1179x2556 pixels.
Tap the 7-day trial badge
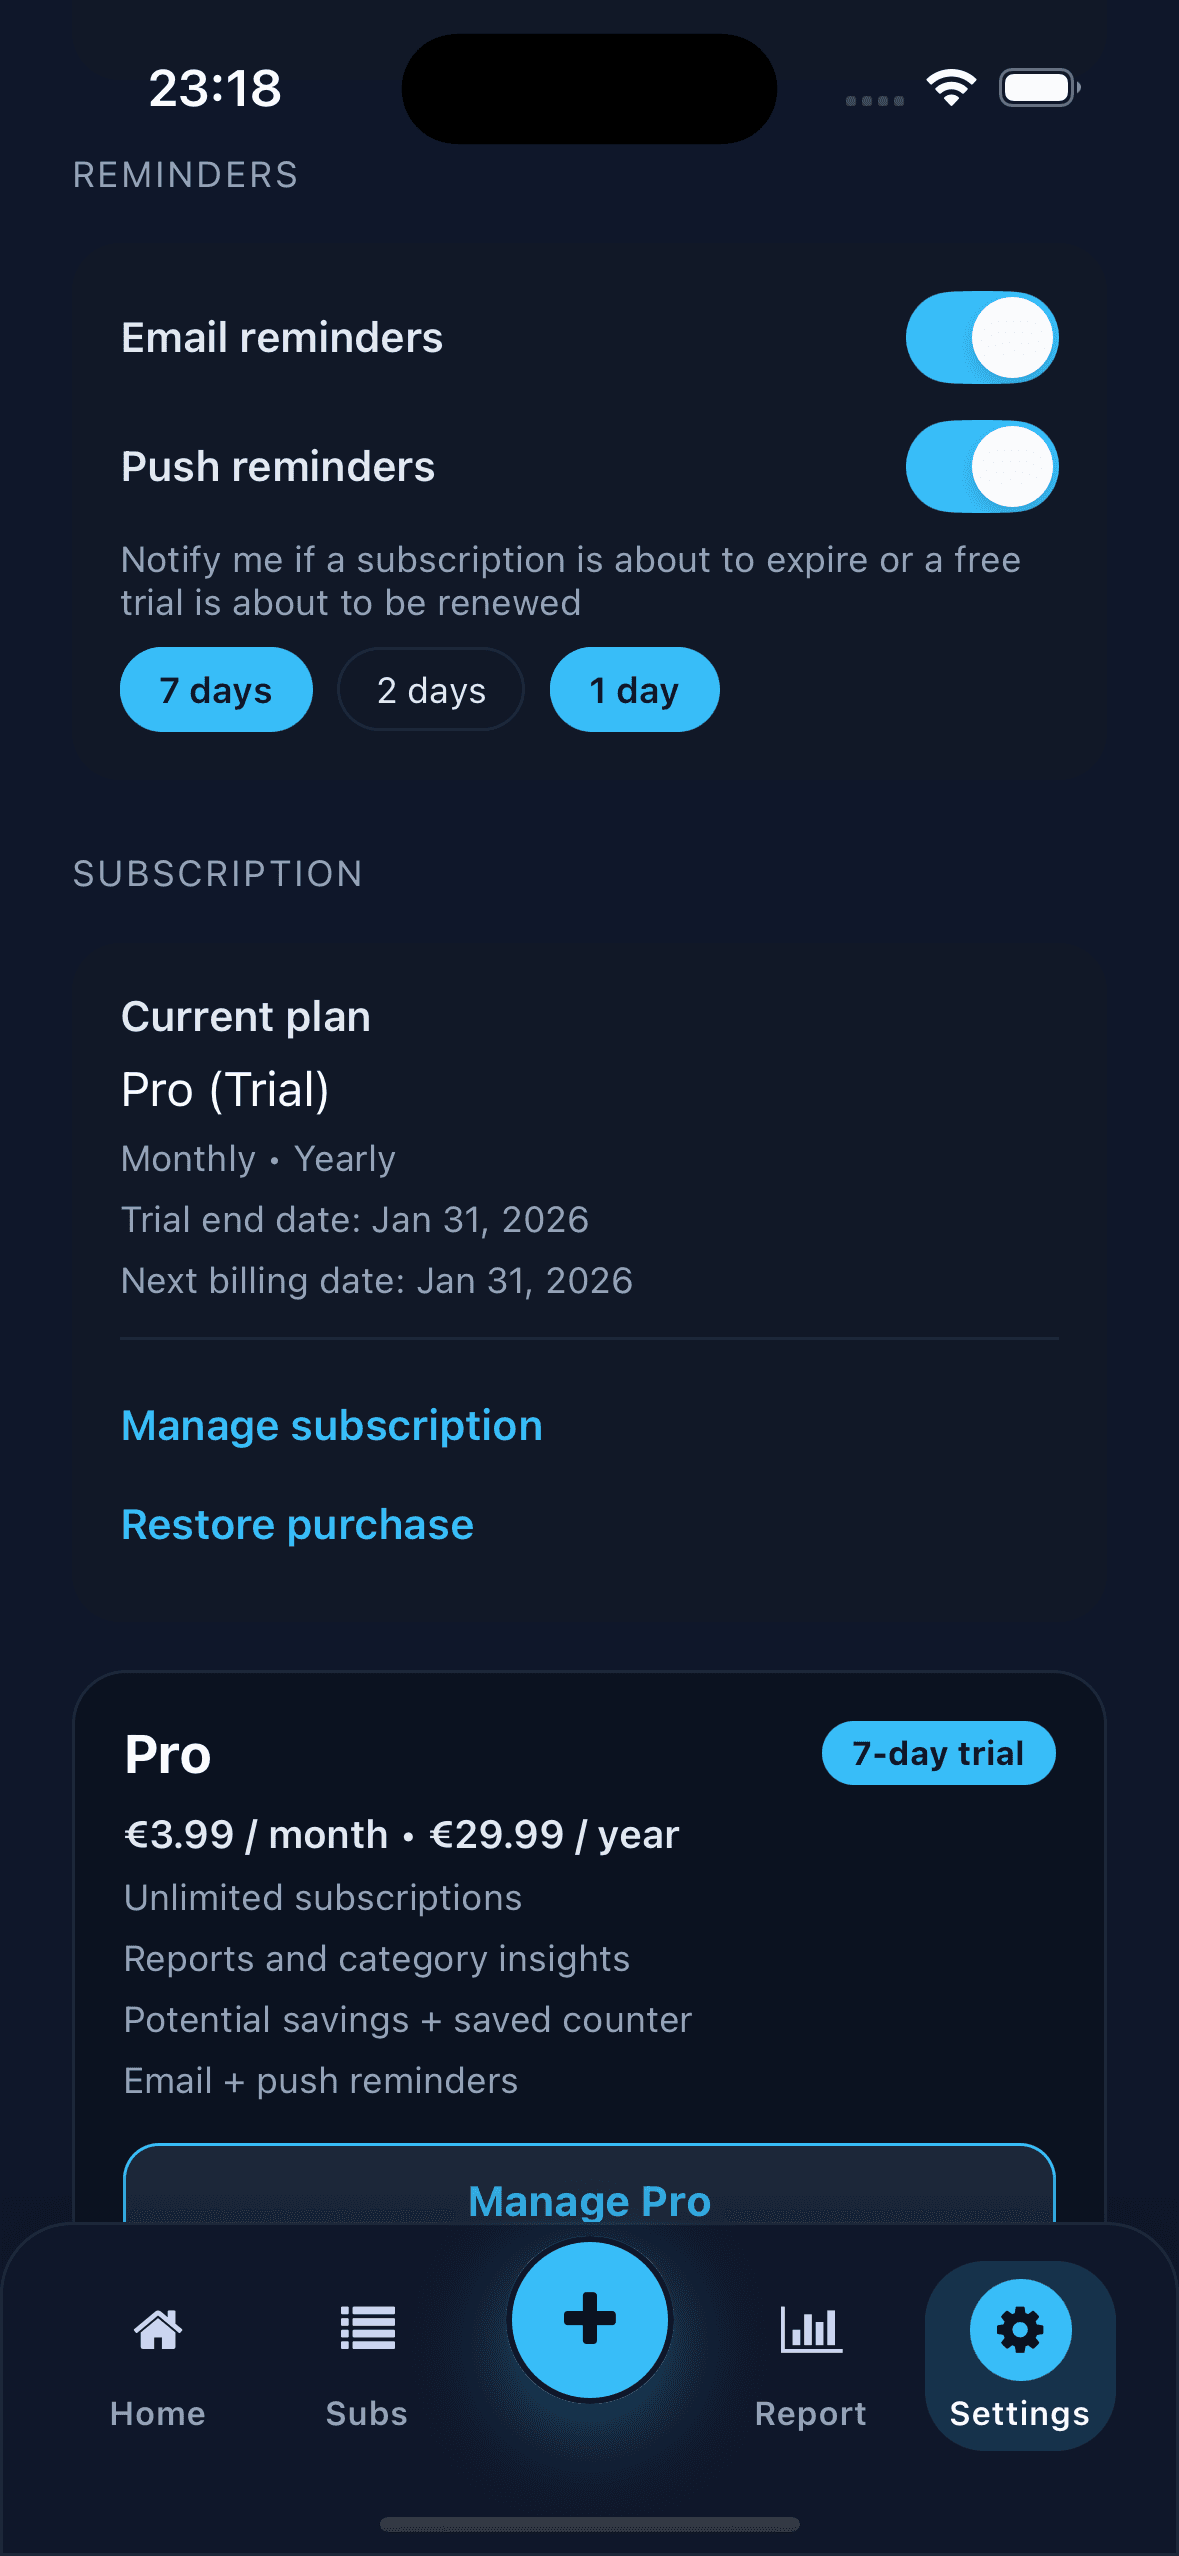click(938, 1753)
